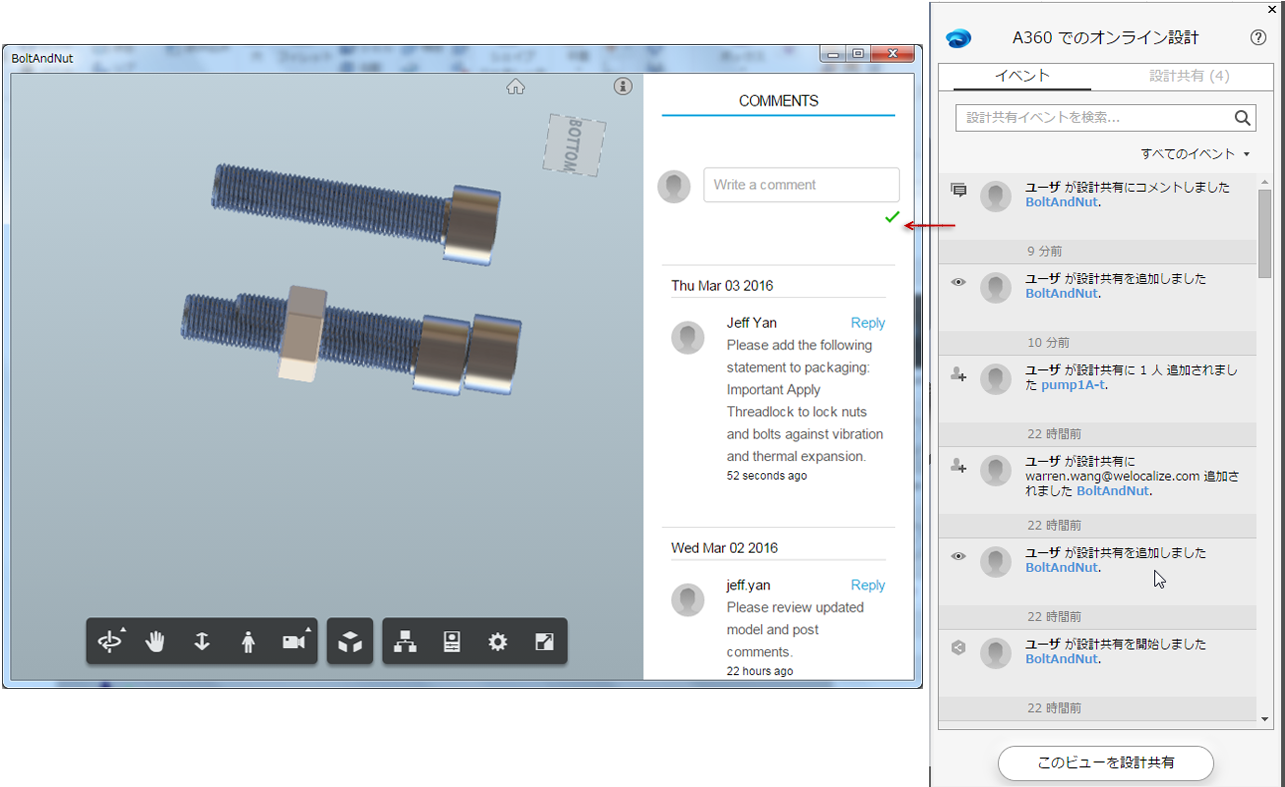Click the search magnifier icon in A360 panel
1285x787 pixels.
1242,118
